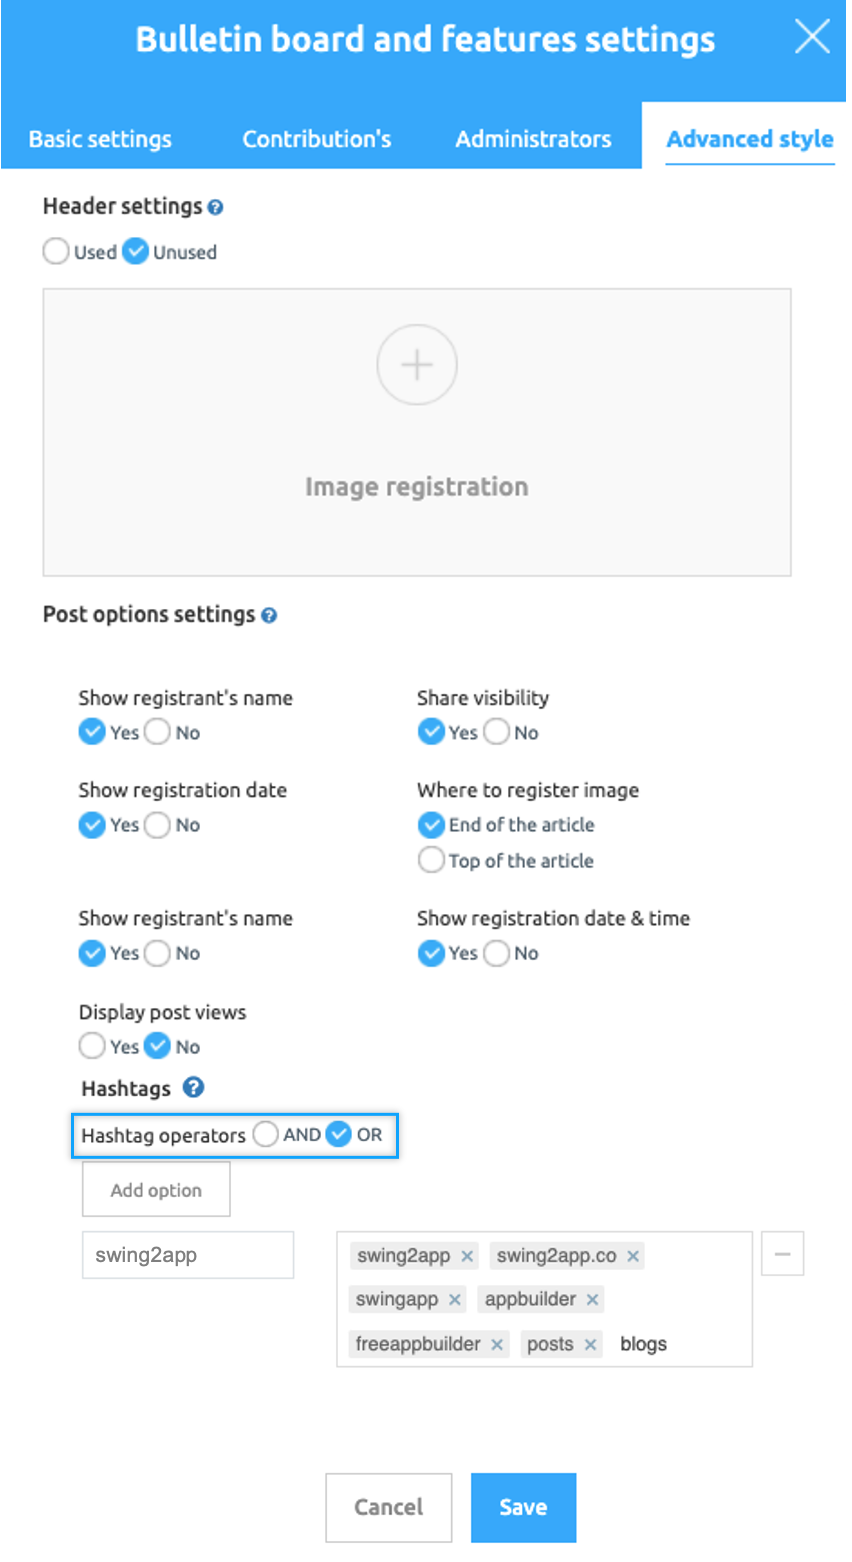
Task: Click the plus icon for image registration
Action: pos(417,365)
